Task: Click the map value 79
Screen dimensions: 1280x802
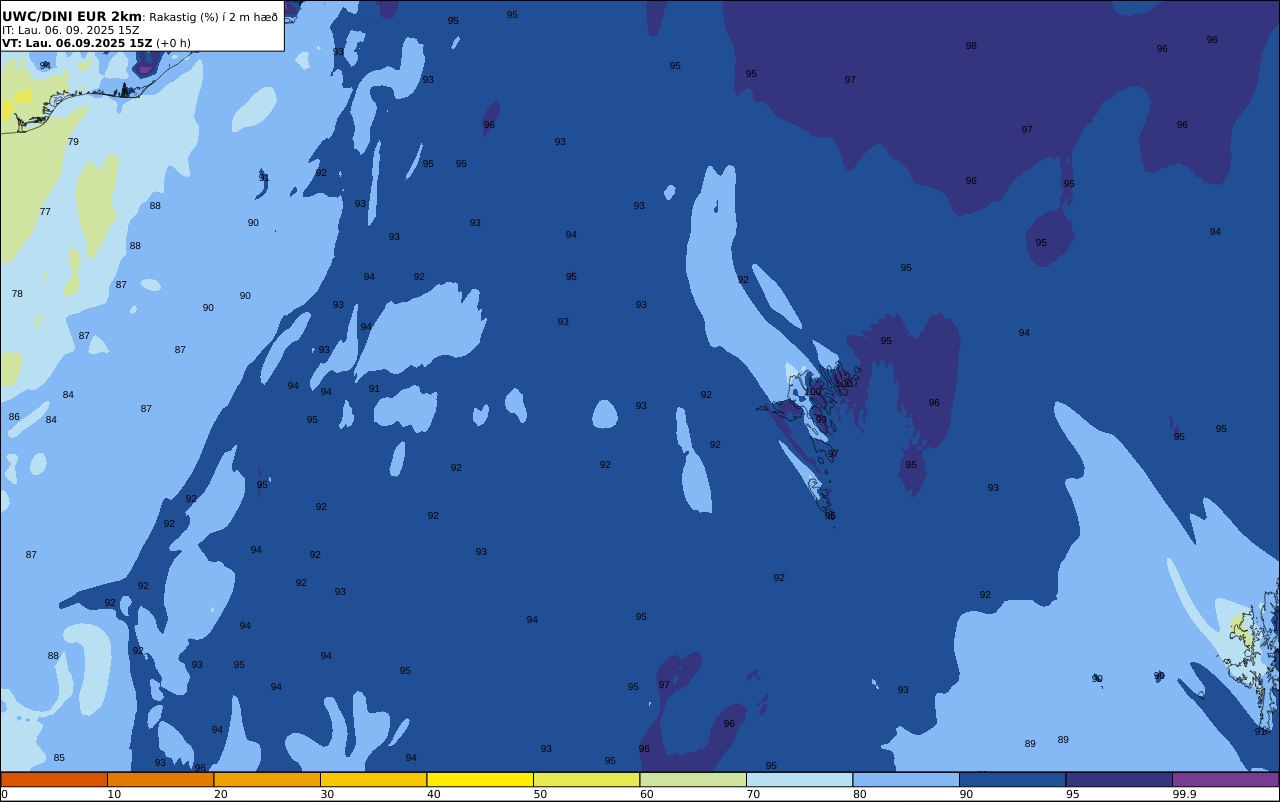Action: (x=73, y=142)
